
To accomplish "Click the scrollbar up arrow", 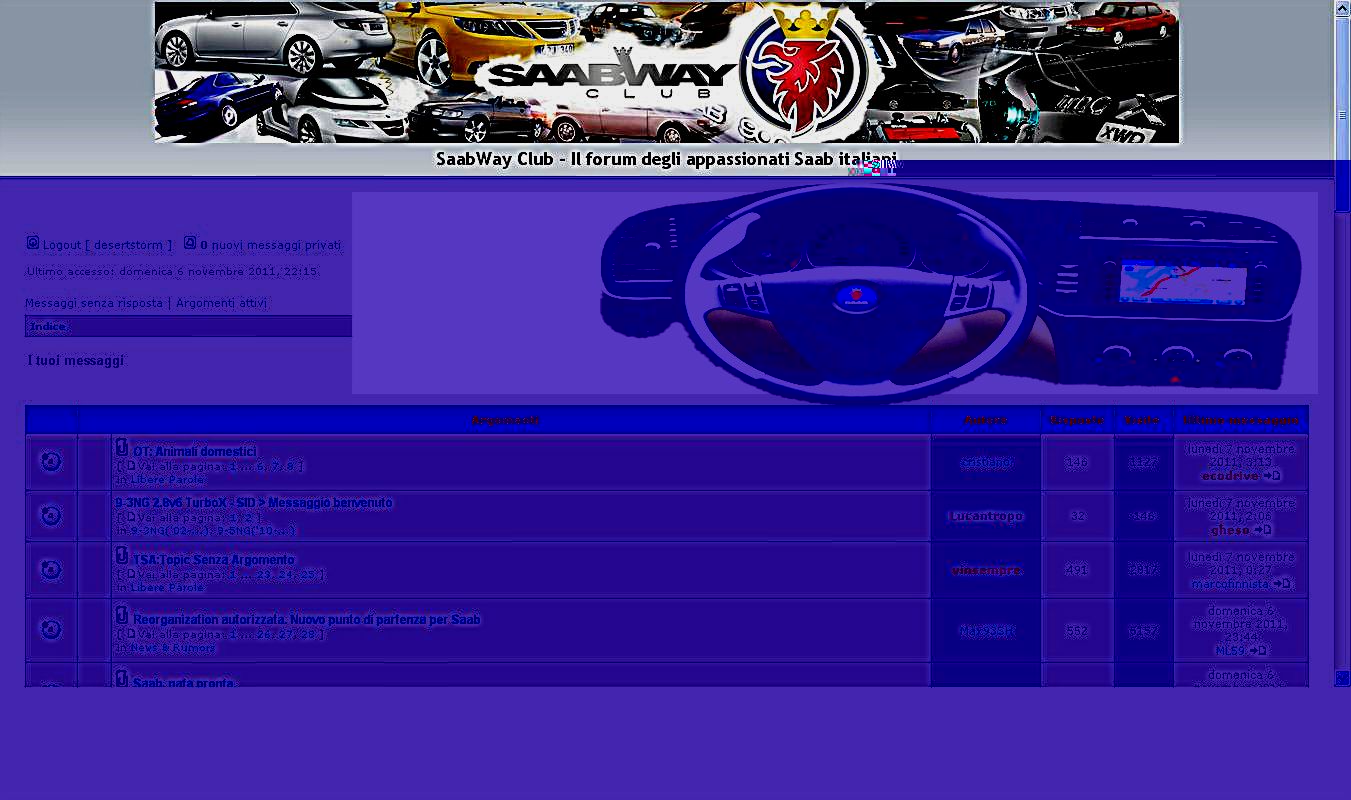I will (x=1342, y=8).
